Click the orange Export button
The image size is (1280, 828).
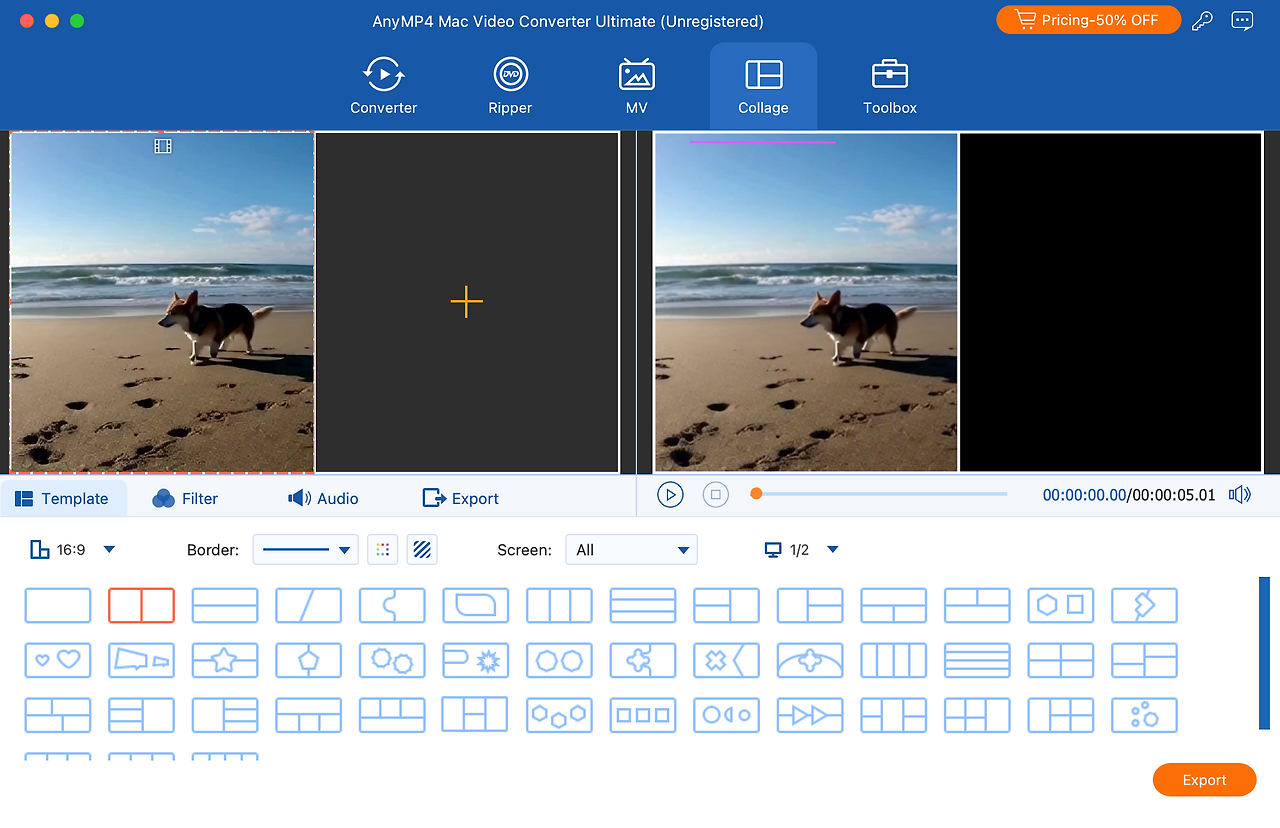(x=1204, y=780)
